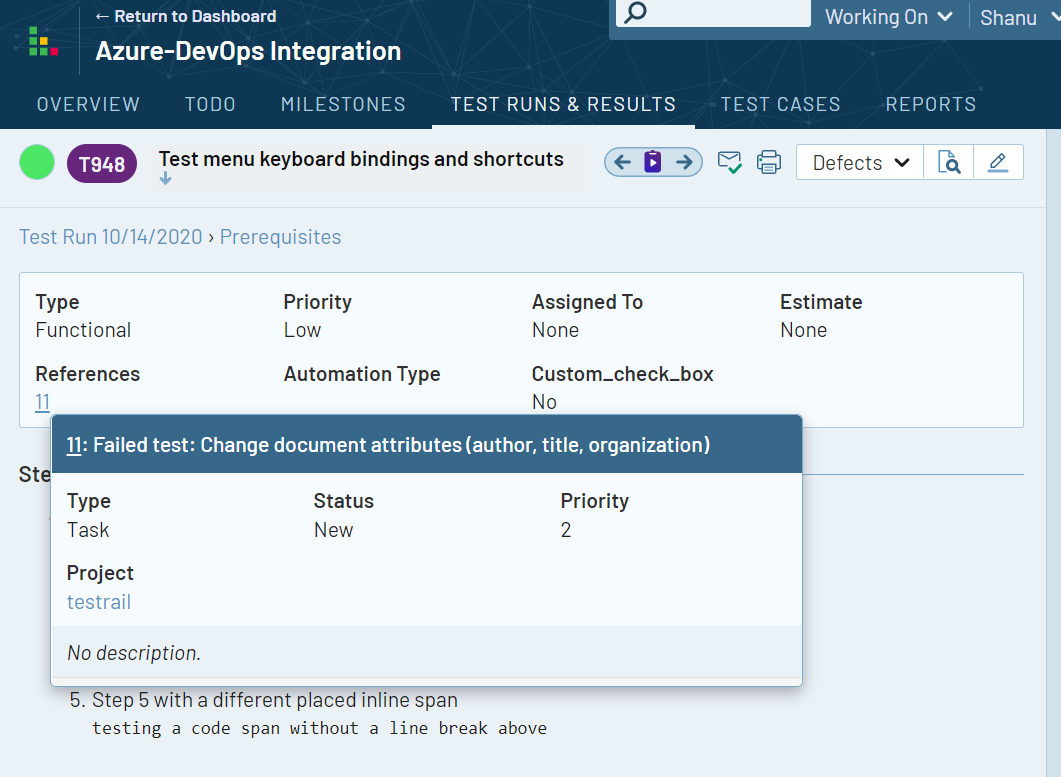Click Return to Dashboard link

click(x=185, y=16)
